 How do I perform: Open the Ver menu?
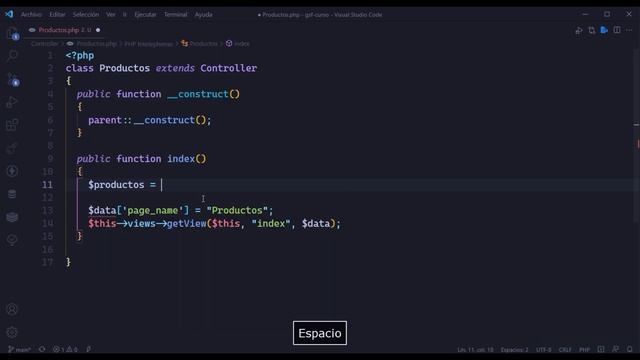[x=111, y=14]
